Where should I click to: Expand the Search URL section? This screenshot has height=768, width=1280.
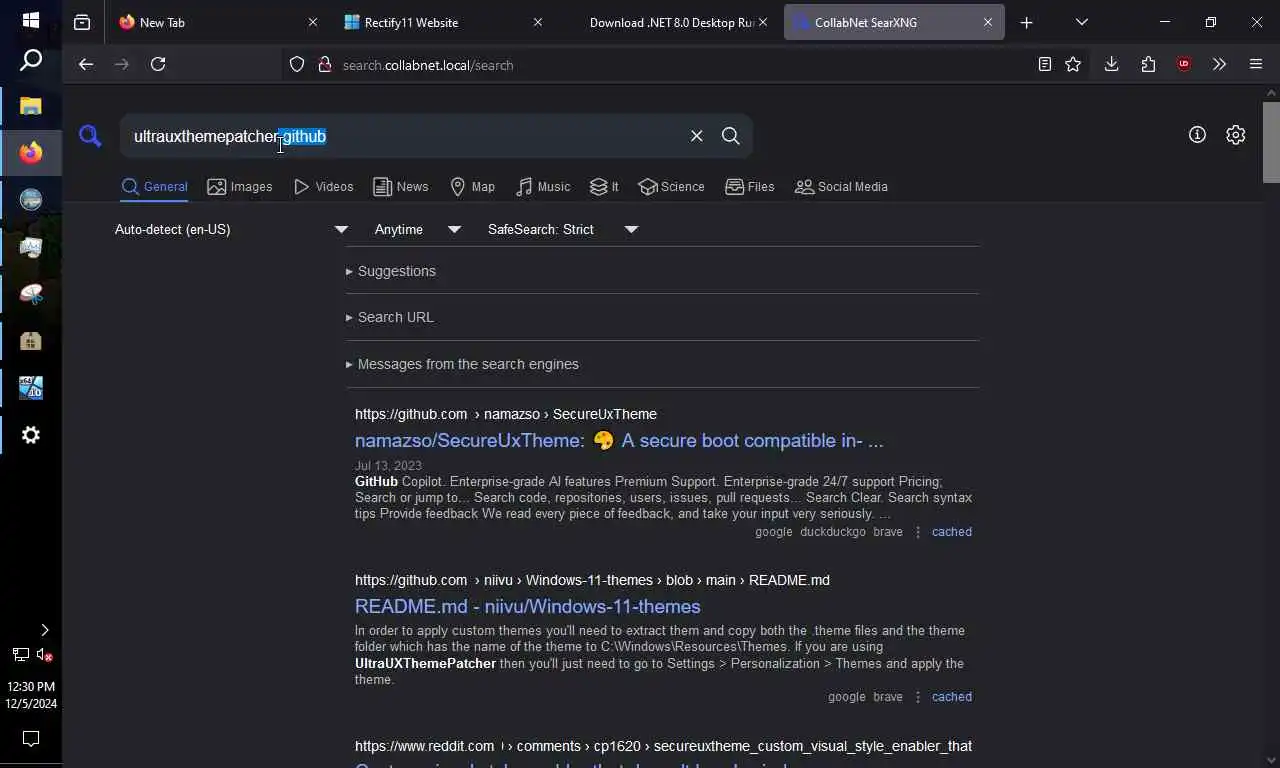(390, 317)
